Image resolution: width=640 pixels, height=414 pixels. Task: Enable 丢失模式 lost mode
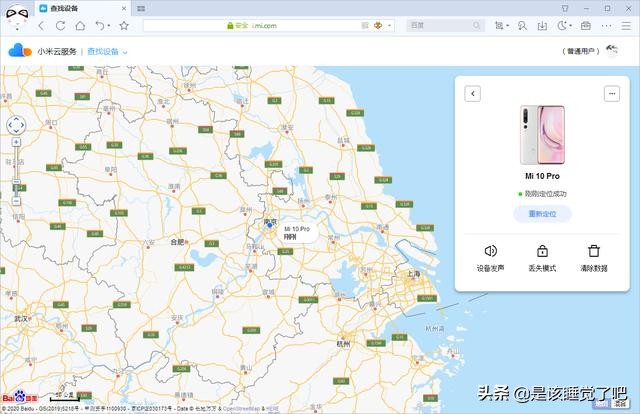542,258
